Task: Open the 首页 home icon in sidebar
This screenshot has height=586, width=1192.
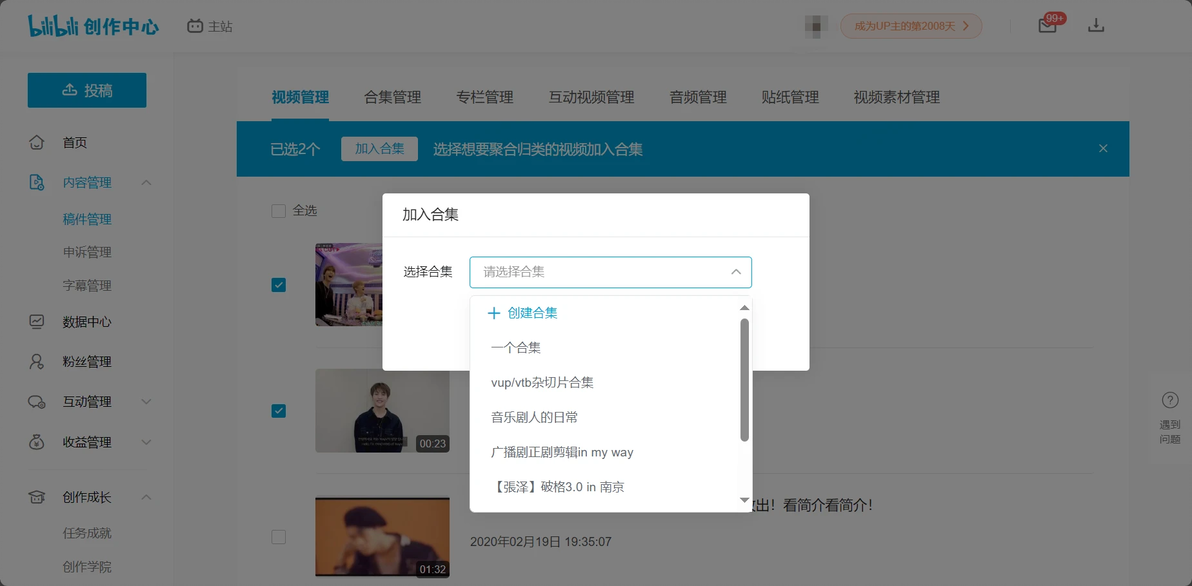Action: (x=36, y=142)
